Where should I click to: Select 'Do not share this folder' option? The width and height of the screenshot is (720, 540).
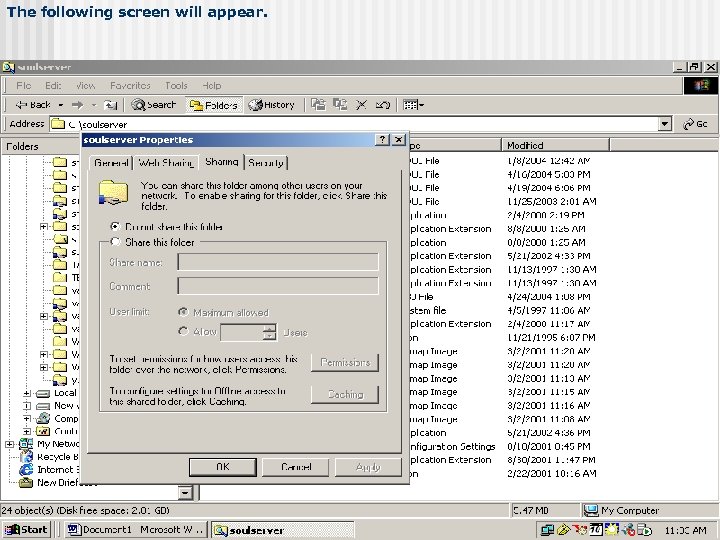pos(116,227)
